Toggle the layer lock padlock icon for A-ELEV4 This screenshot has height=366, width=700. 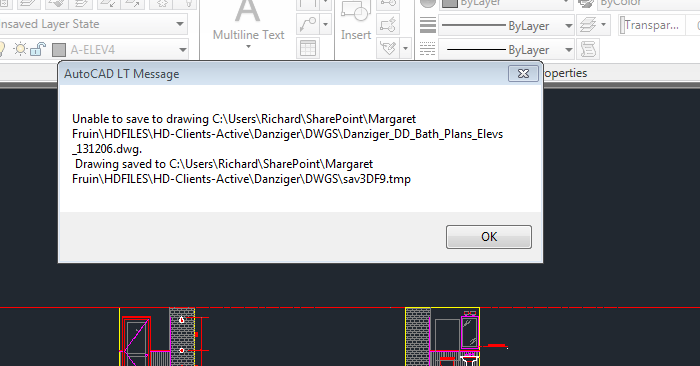[38, 49]
